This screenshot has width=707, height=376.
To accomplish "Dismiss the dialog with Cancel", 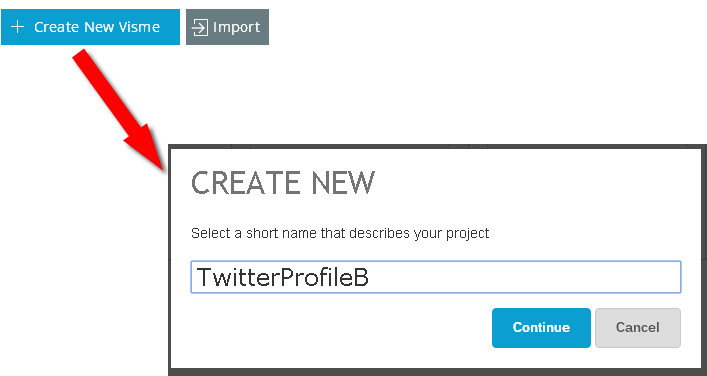I will pos(638,328).
